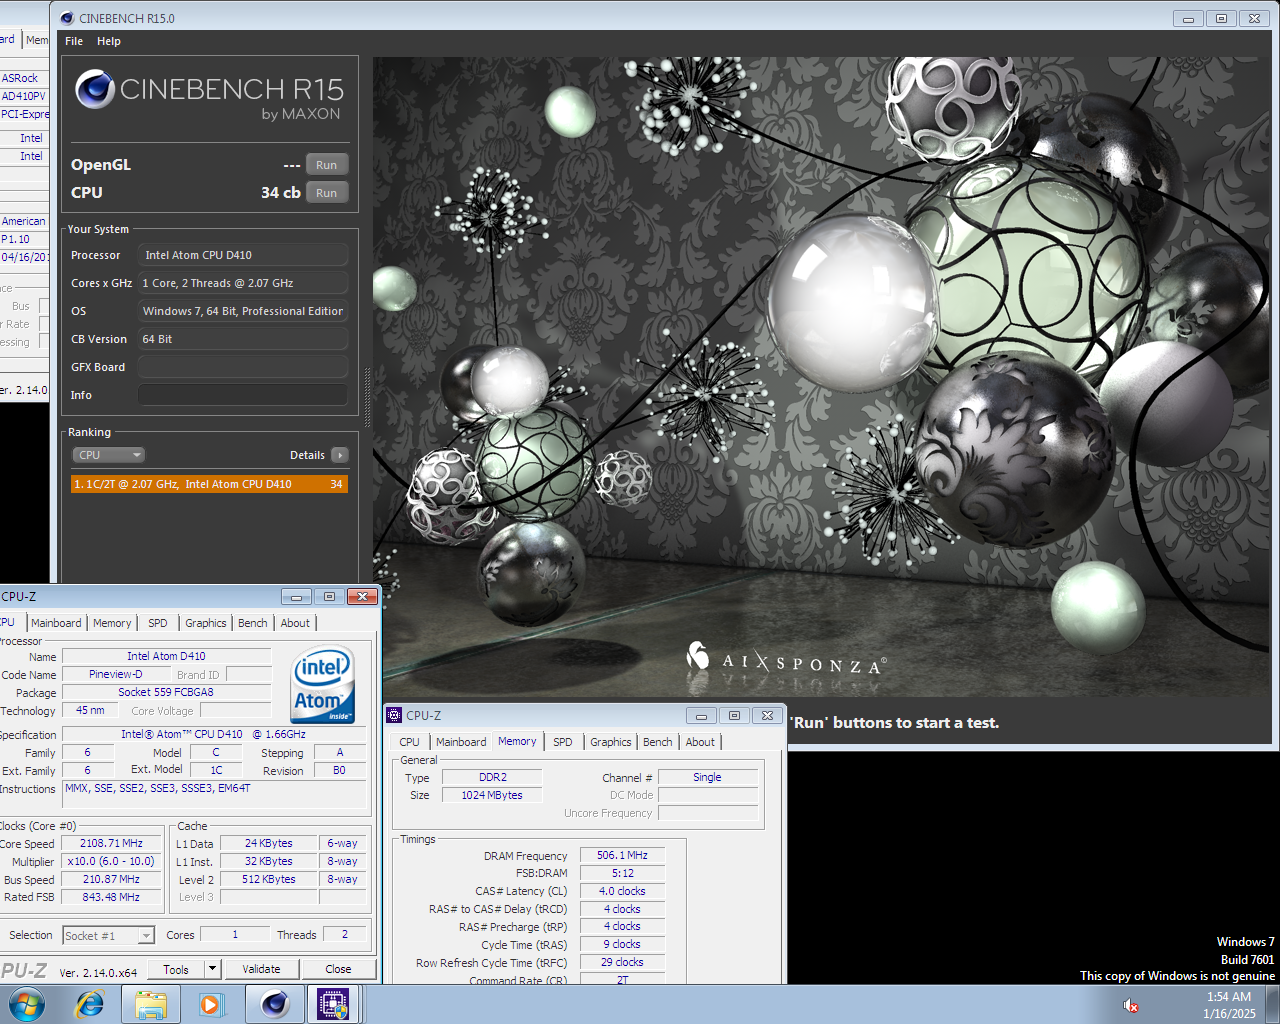This screenshot has height=1024, width=1280.
Task: Open Bench tab in CPU-Z memory window
Action: tap(658, 742)
